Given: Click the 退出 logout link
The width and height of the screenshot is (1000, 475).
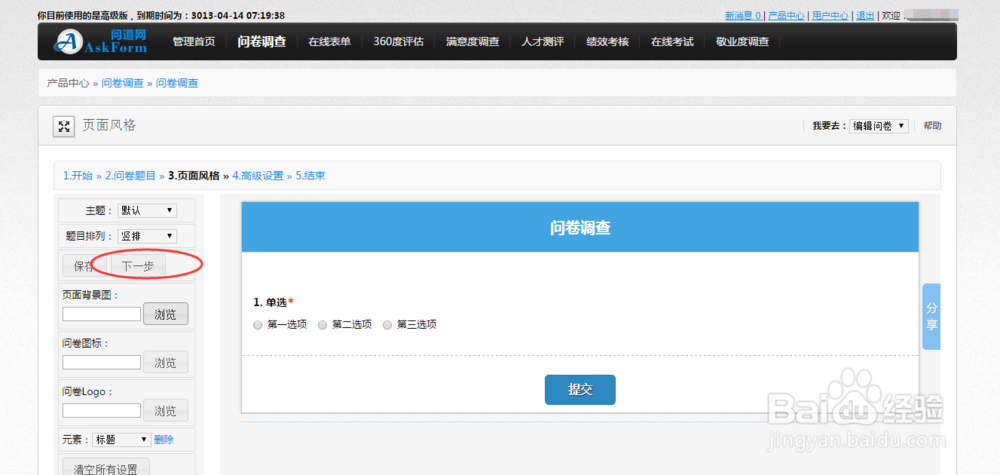Looking at the screenshot, I should (865, 16).
